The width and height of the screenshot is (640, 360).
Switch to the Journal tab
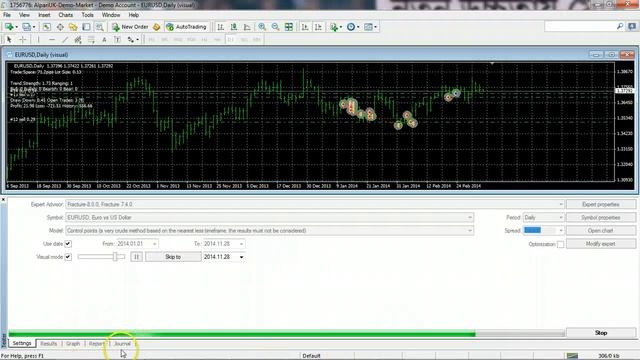pyautogui.click(x=122, y=344)
